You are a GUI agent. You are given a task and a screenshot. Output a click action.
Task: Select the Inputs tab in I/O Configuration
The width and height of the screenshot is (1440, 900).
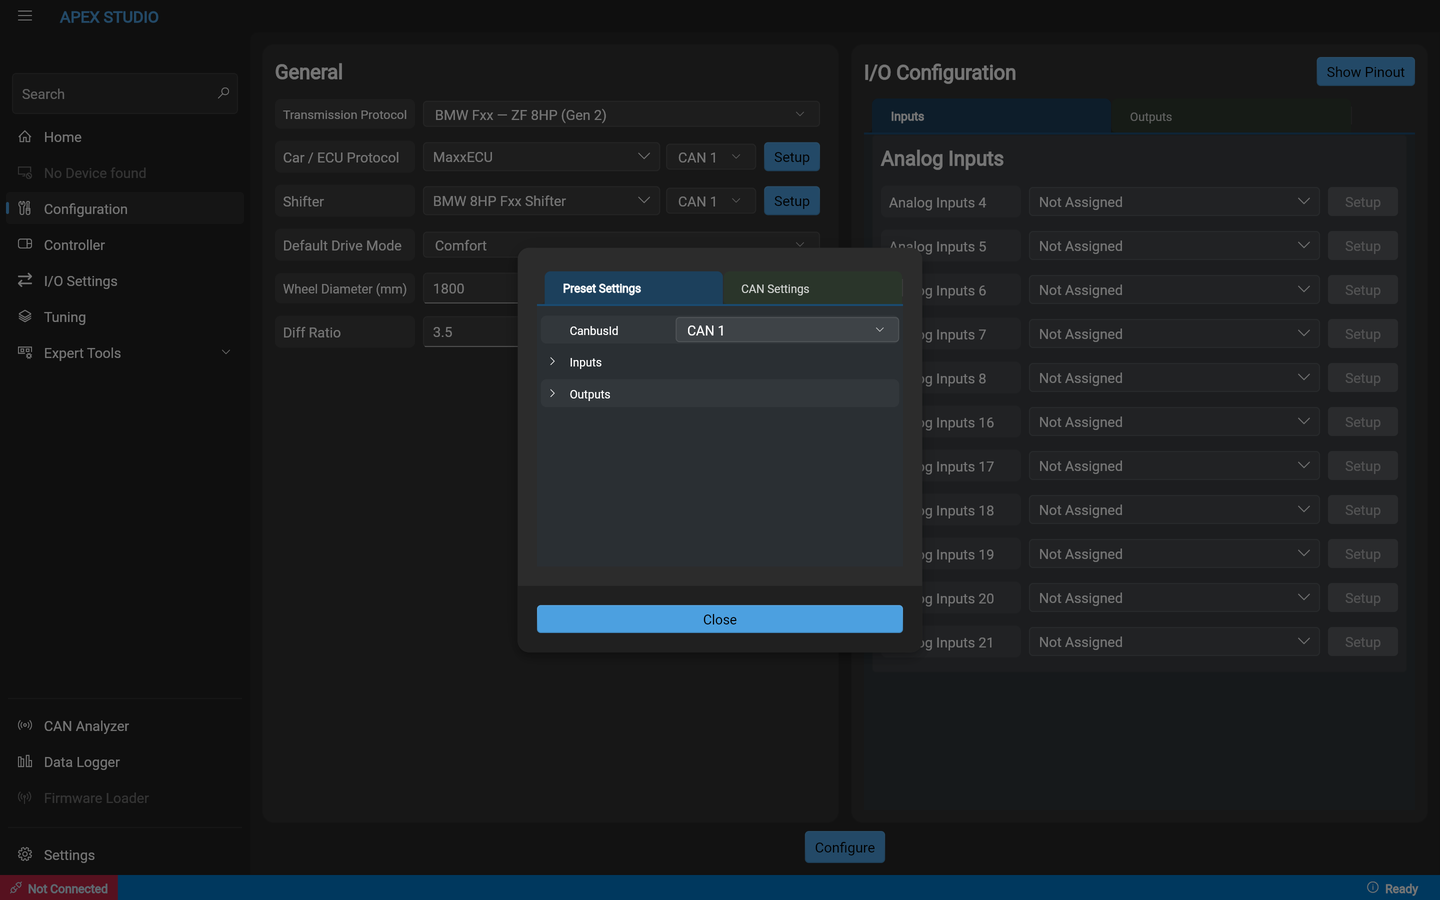(x=991, y=116)
